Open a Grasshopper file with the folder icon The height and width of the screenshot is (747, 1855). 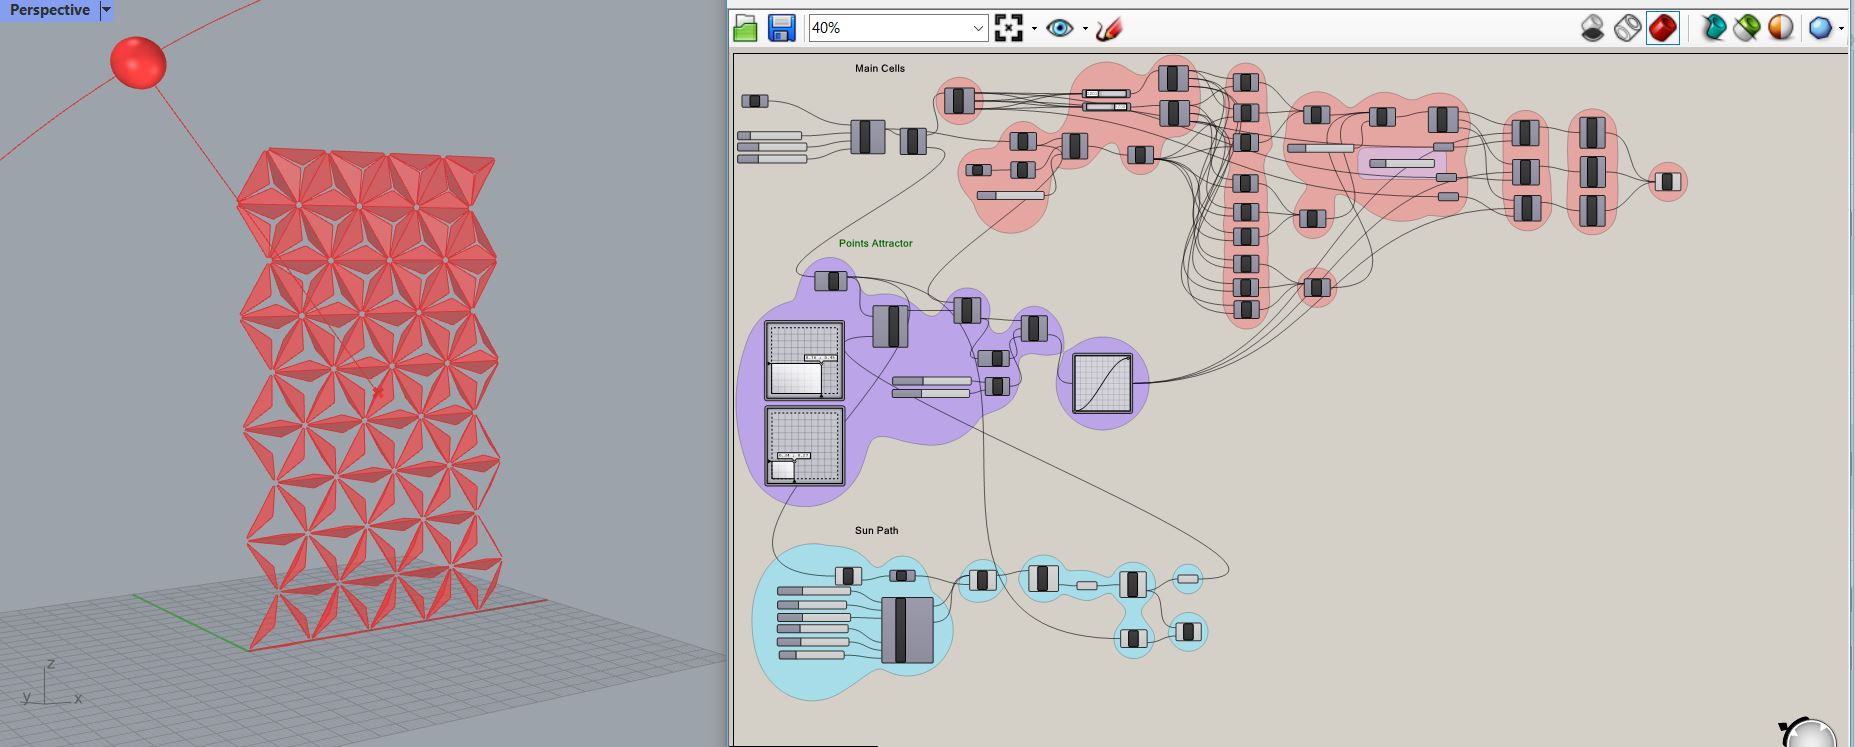tap(745, 28)
